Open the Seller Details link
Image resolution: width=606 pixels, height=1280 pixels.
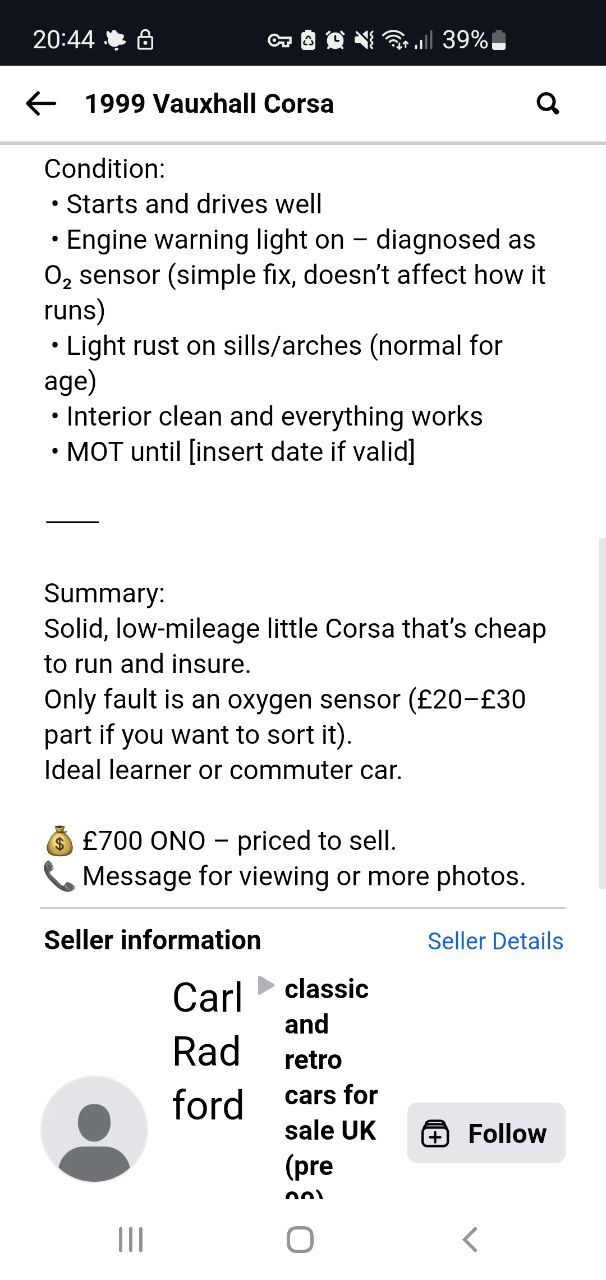tap(495, 941)
